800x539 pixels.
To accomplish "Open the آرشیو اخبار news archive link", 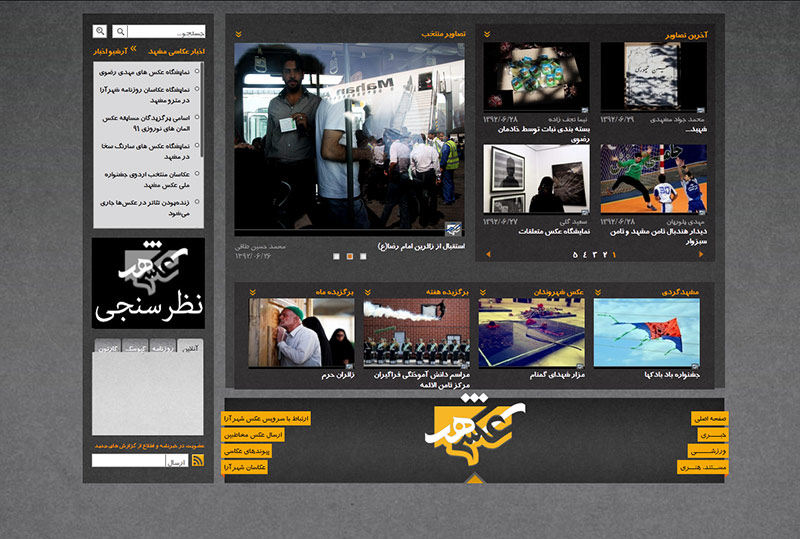I will click(x=110, y=52).
